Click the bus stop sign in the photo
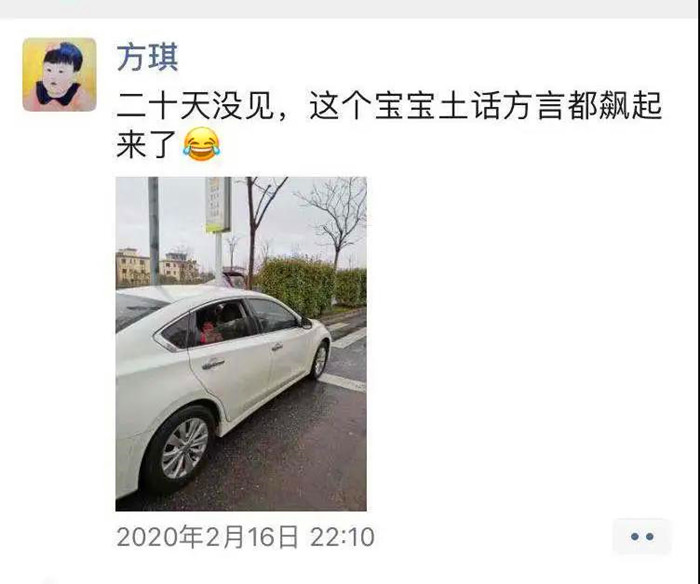The image size is (700, 584). [x=218, y=204]
